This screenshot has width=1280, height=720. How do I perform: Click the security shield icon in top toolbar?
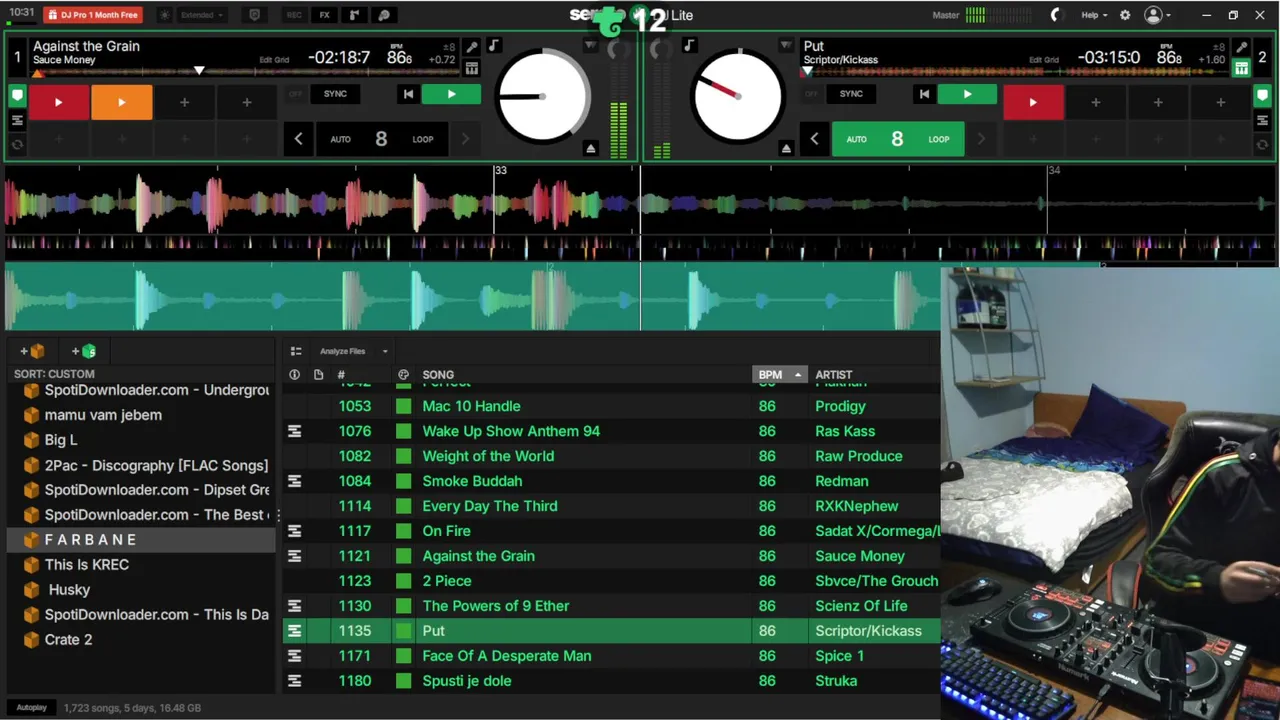[x=254, y=15]
